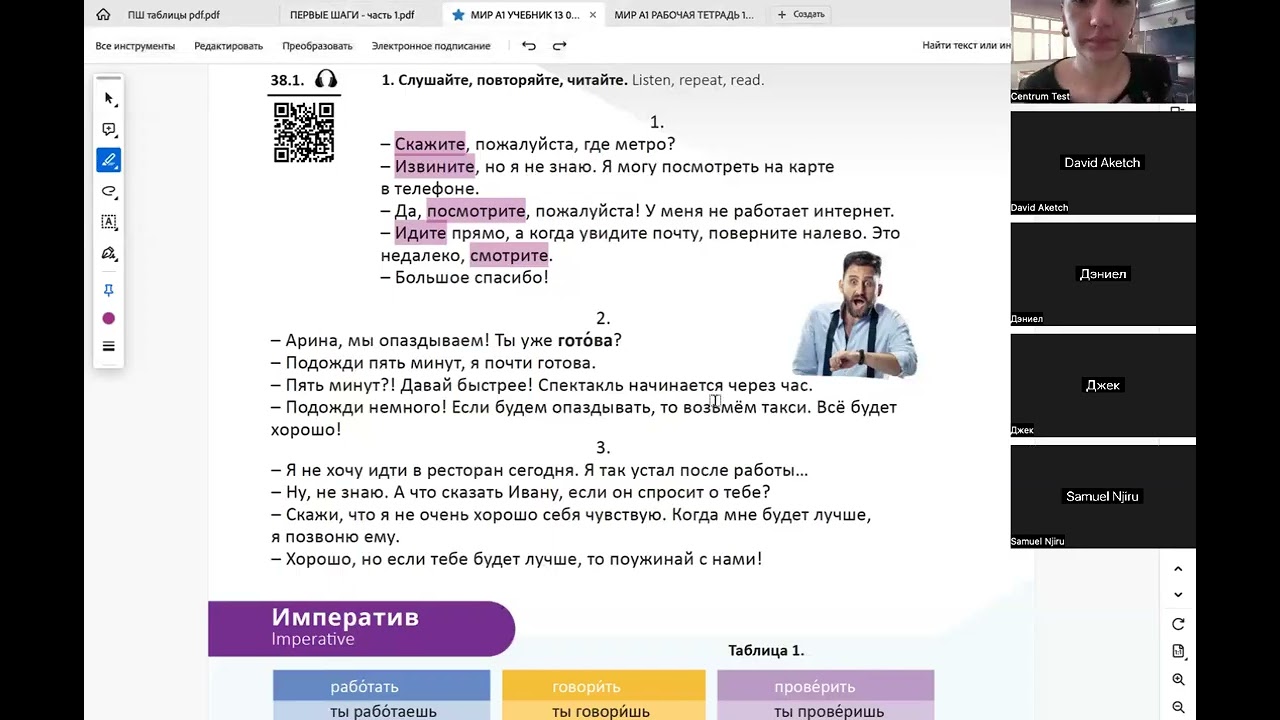Go to previous page with up chevron

[1178, 569]
